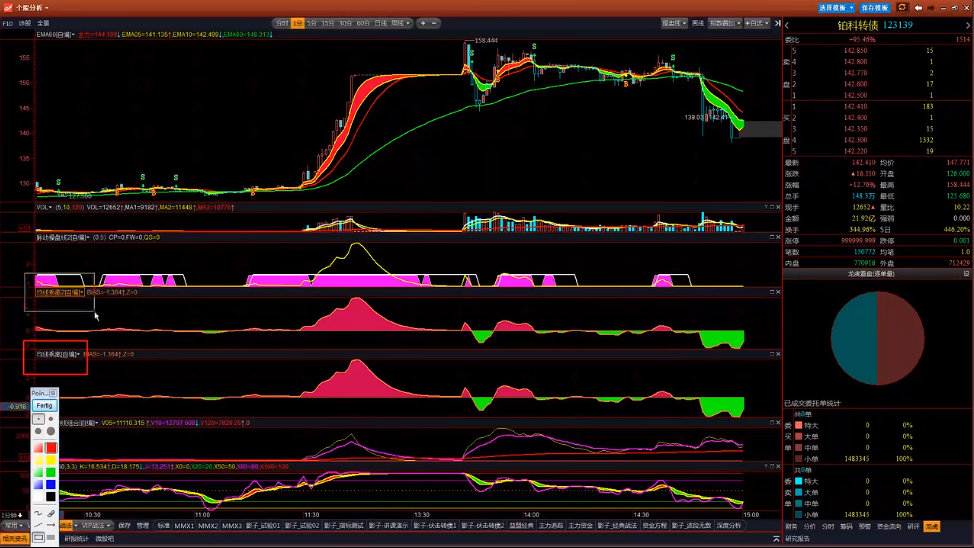
Task: Go to previous security with left arrow
Action: click(x=787, y=24)
